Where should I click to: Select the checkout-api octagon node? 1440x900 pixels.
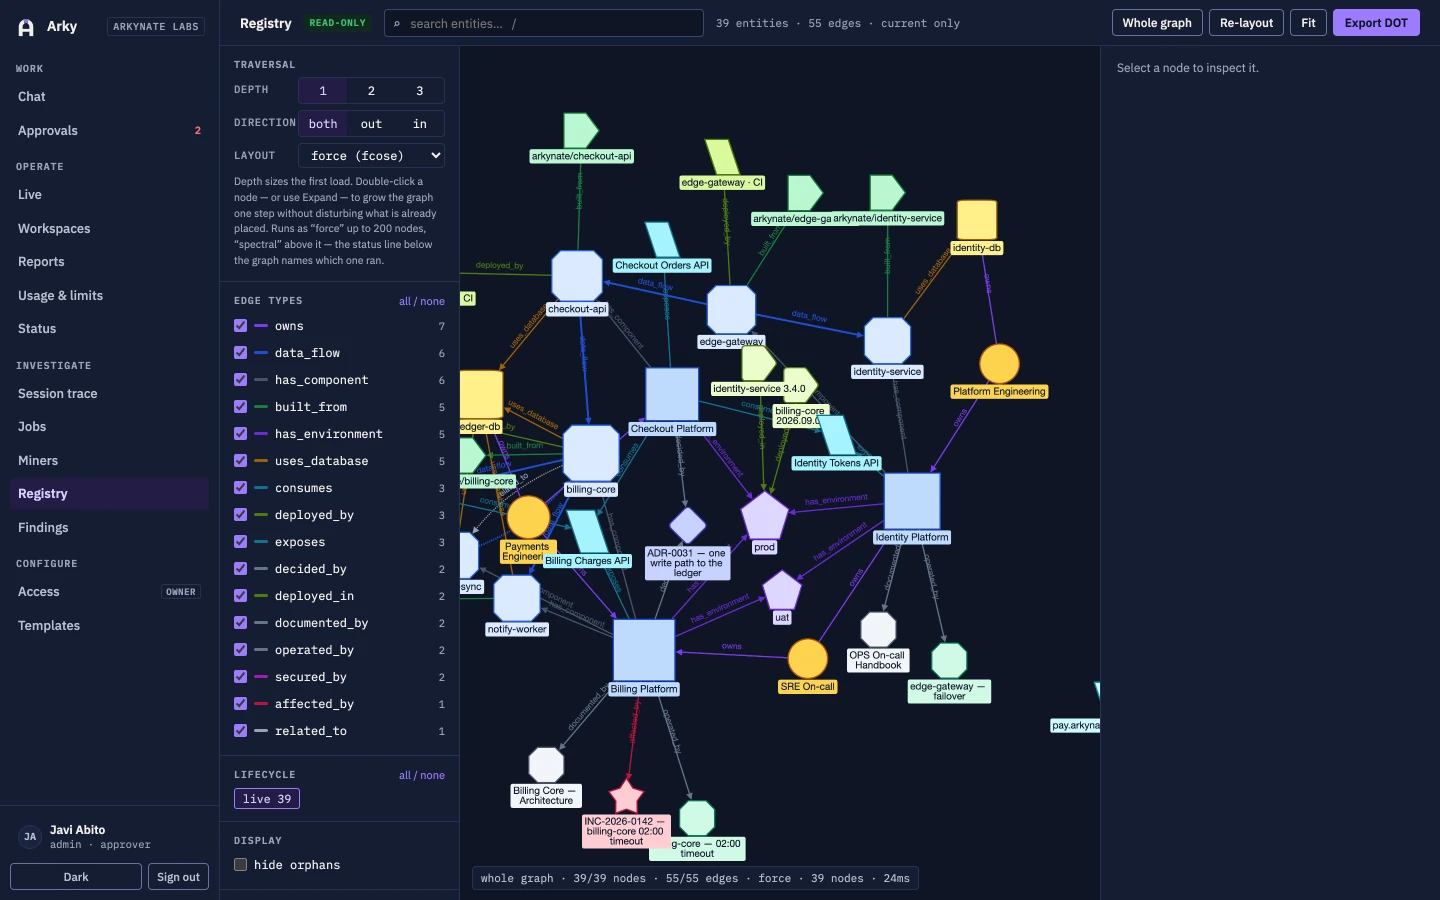point(577,275)
